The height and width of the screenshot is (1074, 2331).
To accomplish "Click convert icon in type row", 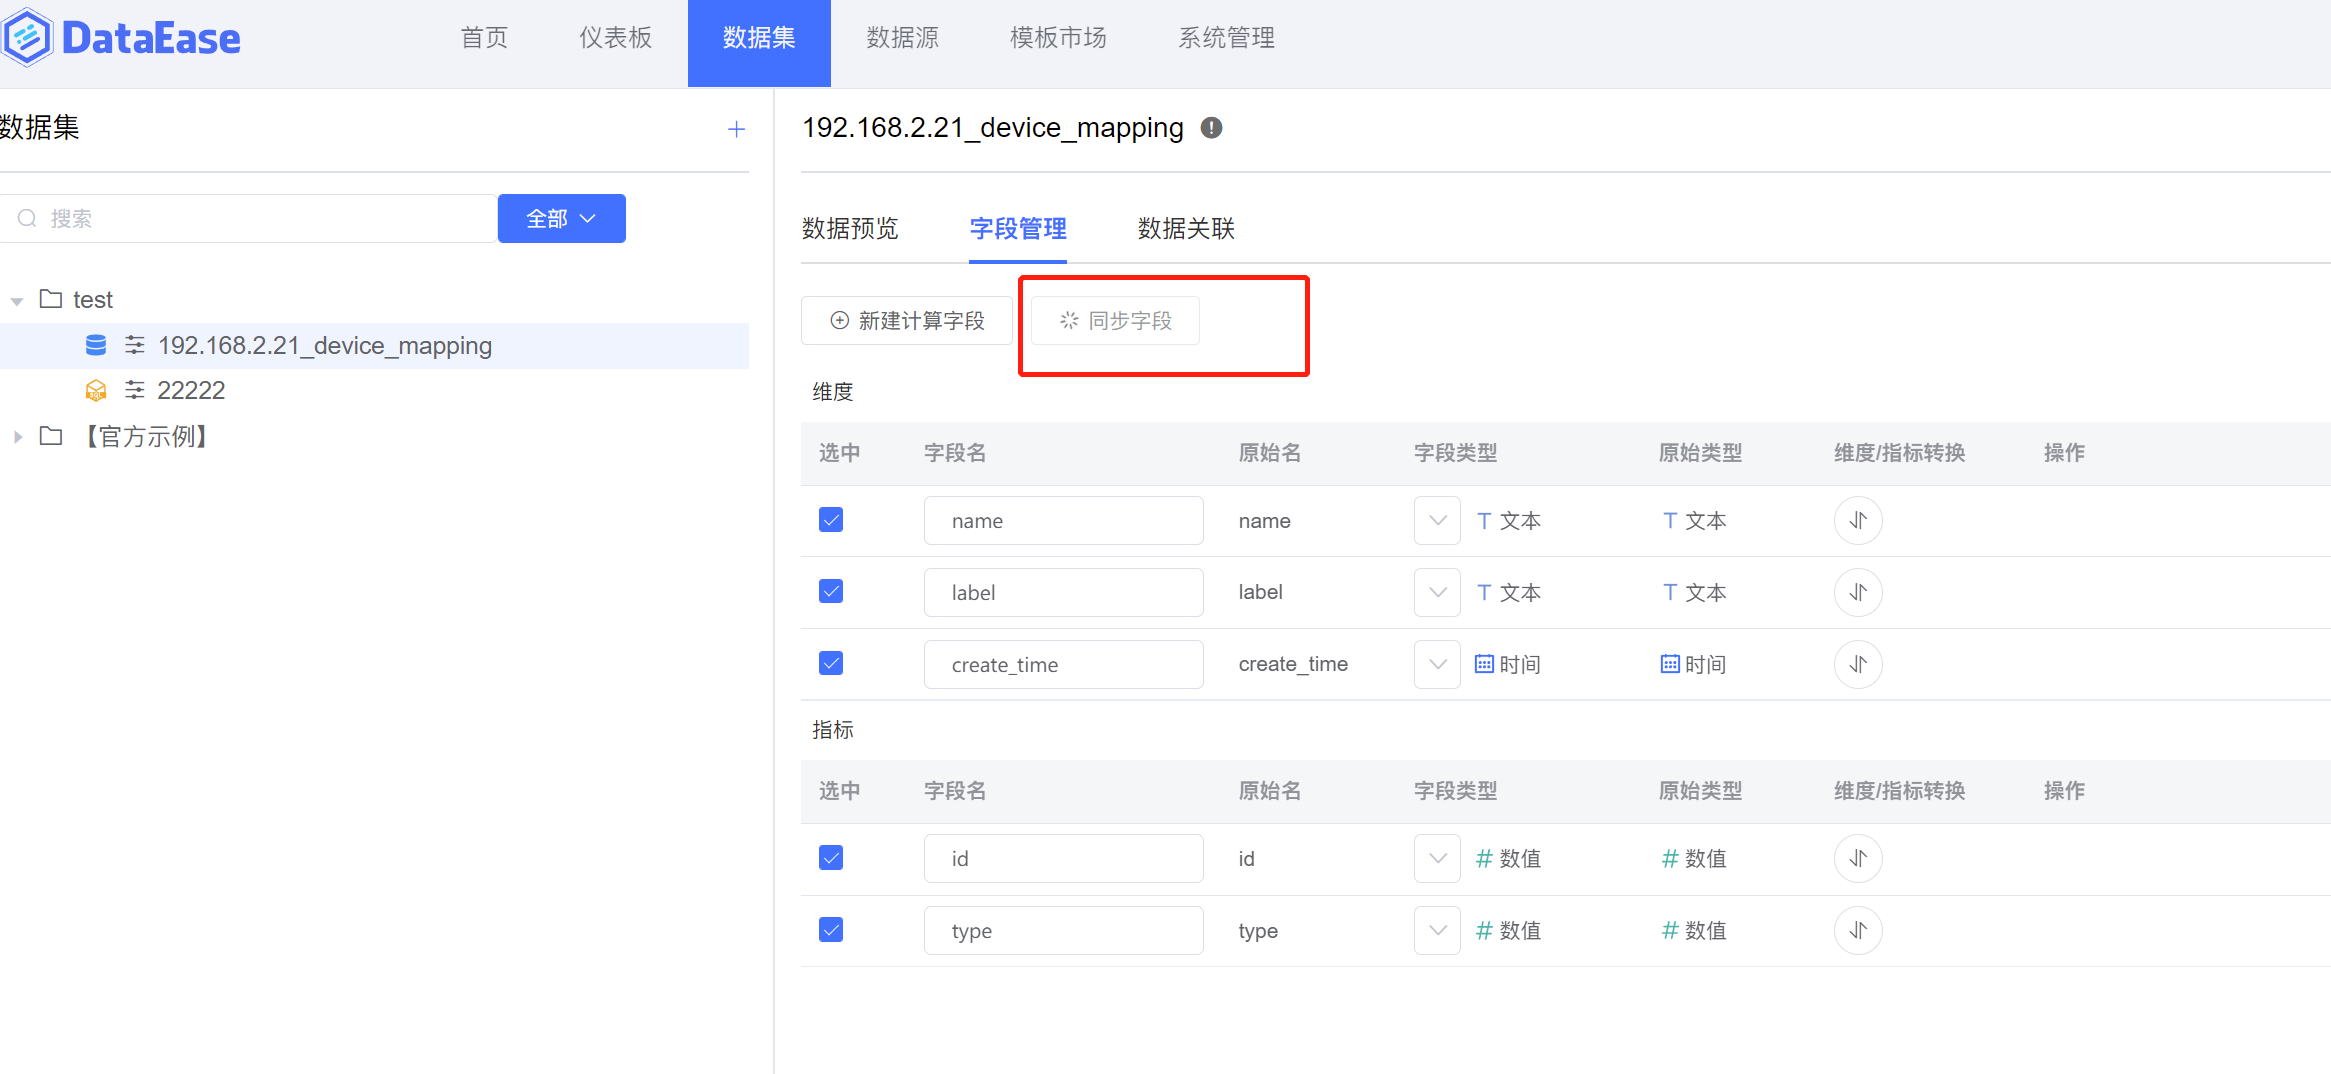I will pyautogui.click(x=1858, y=930).
